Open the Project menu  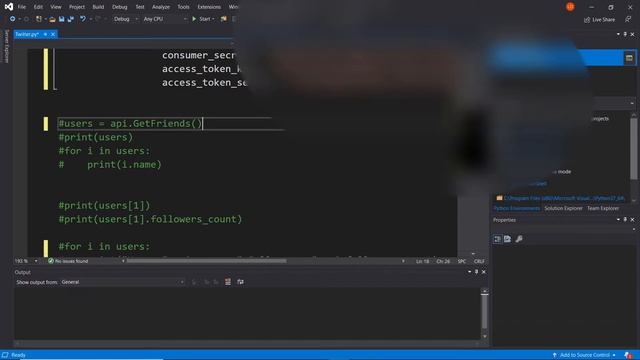77,7
